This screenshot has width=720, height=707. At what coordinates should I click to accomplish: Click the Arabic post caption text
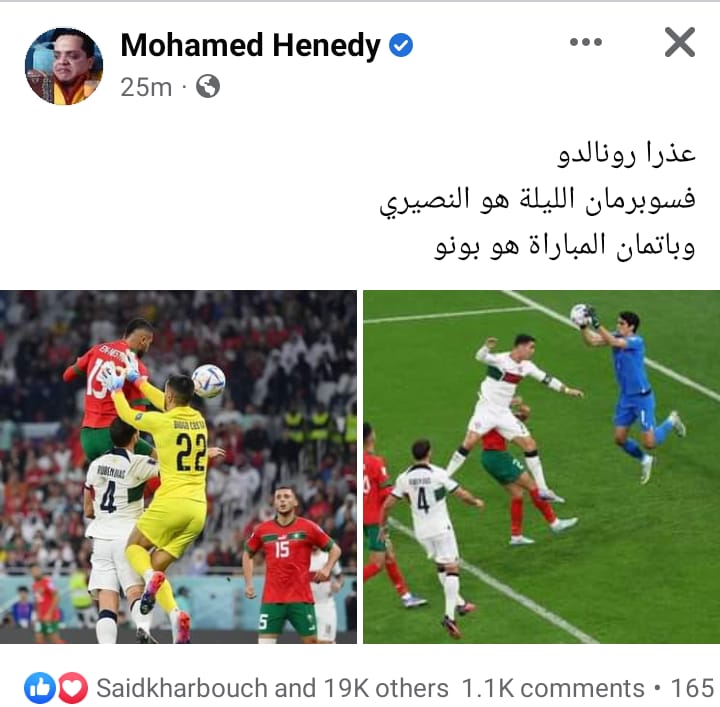(537, 201)
